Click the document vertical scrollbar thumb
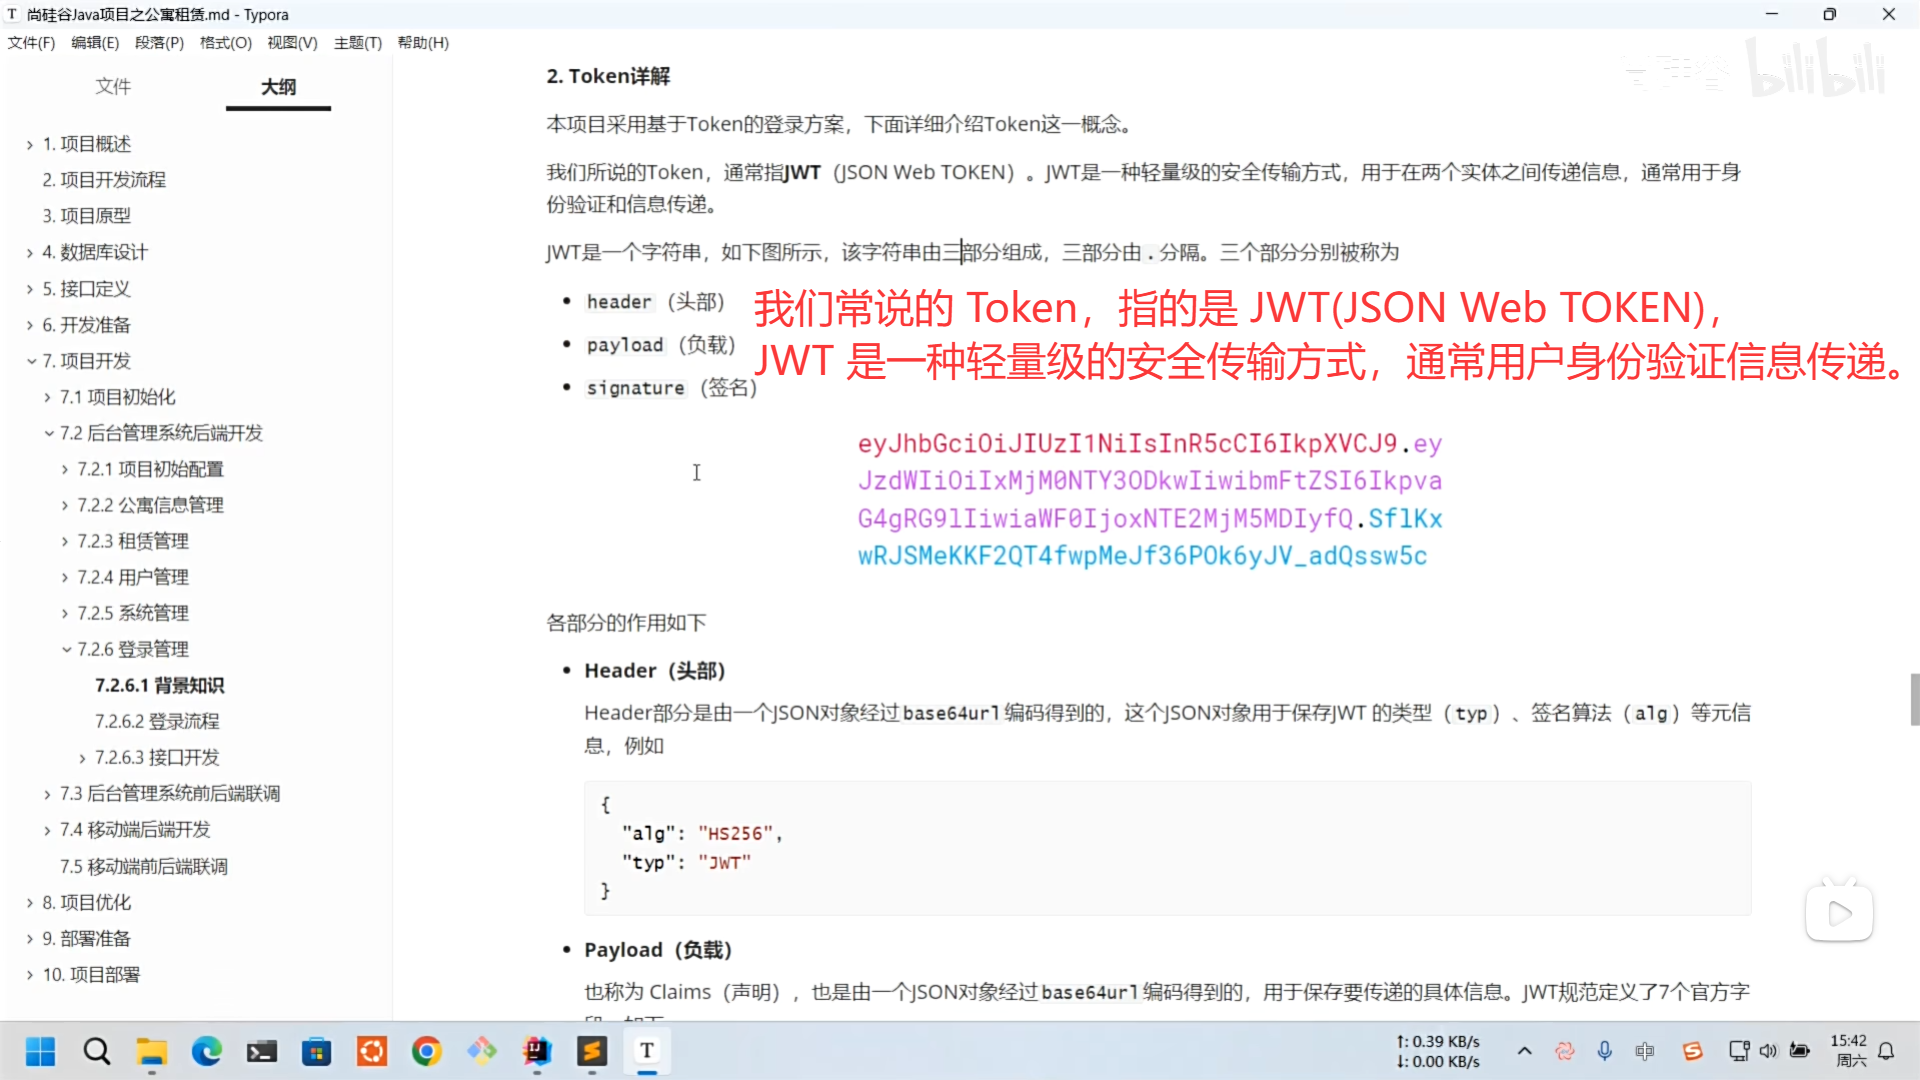This screenshot has width=1920, height=1080. pos(1914,699)
